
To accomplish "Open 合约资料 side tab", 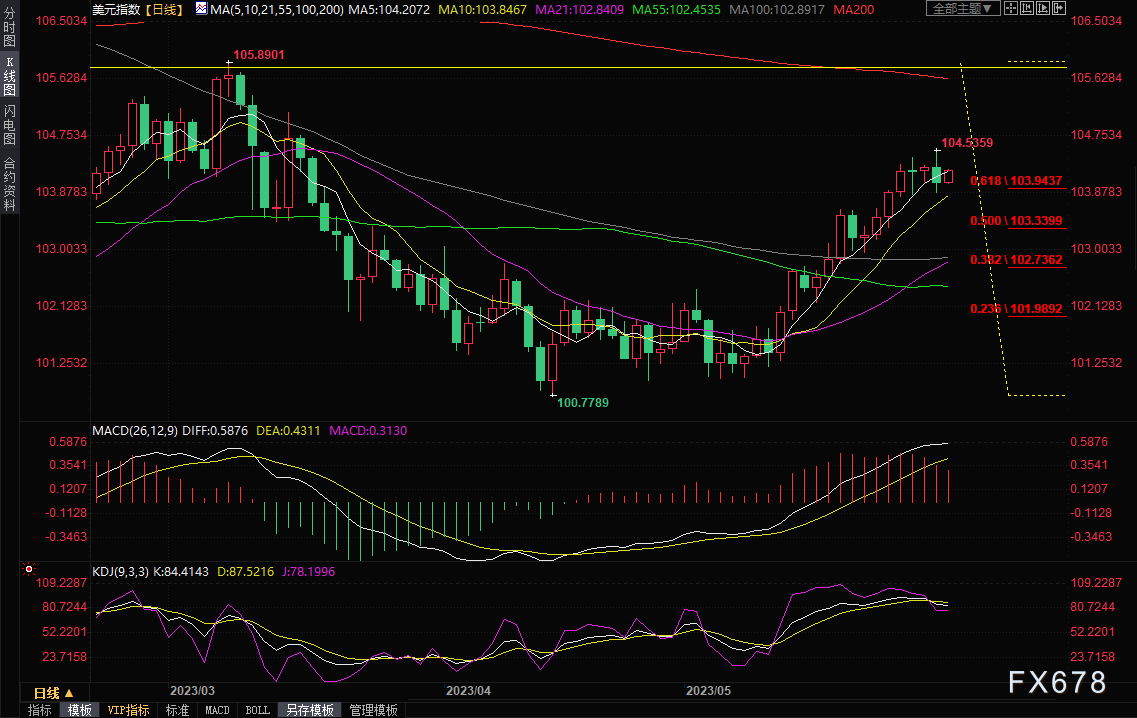I will tap(9, 183).
